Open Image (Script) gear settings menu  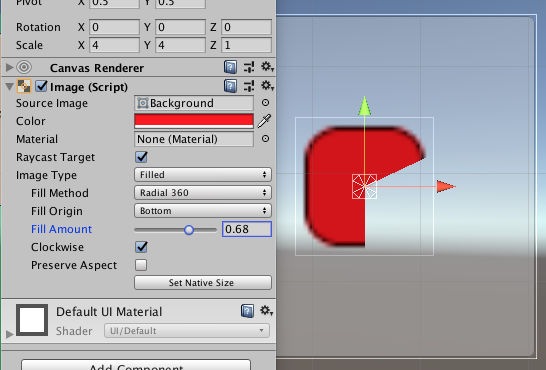coord(267,86)
